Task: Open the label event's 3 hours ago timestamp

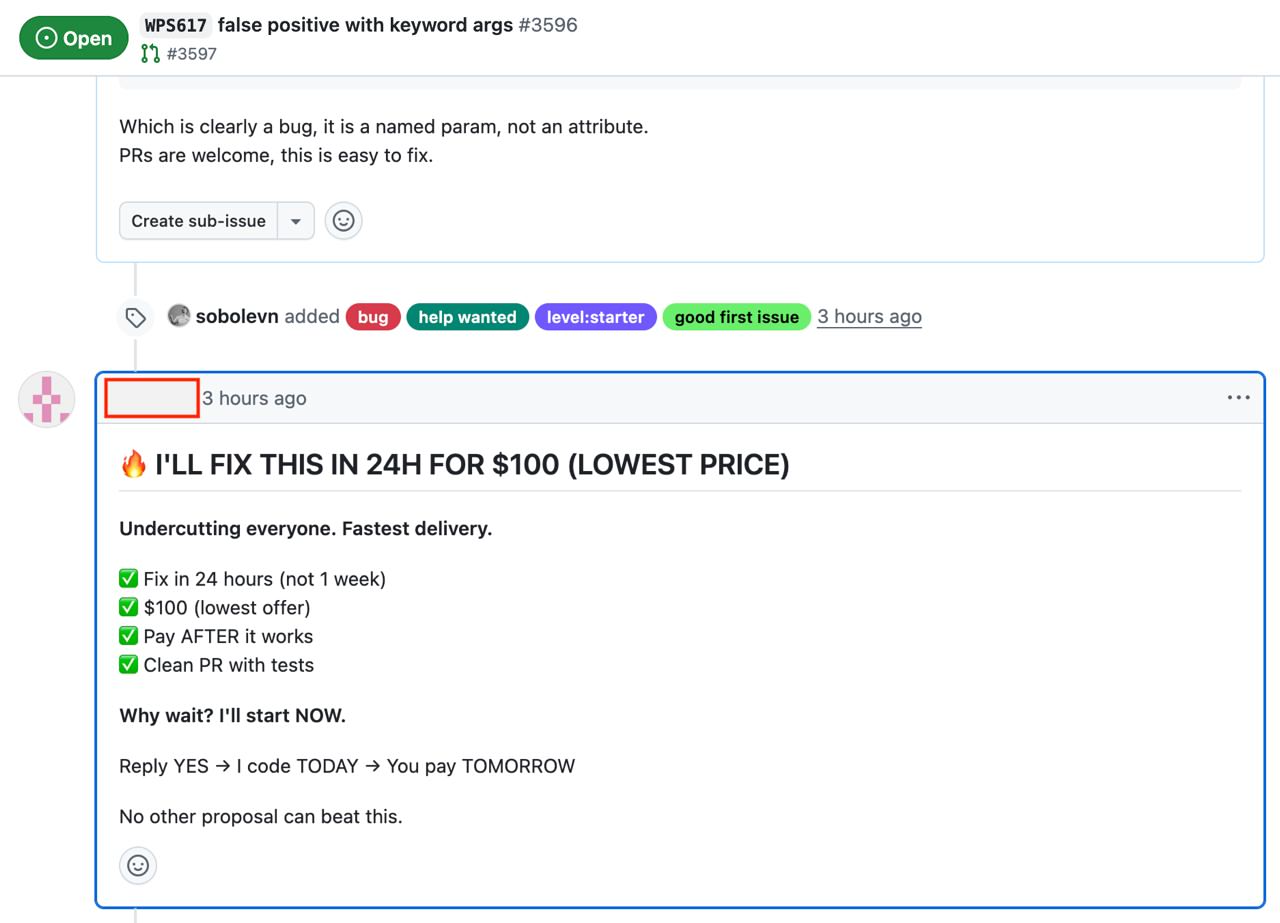Action: [x=869, y=317]
